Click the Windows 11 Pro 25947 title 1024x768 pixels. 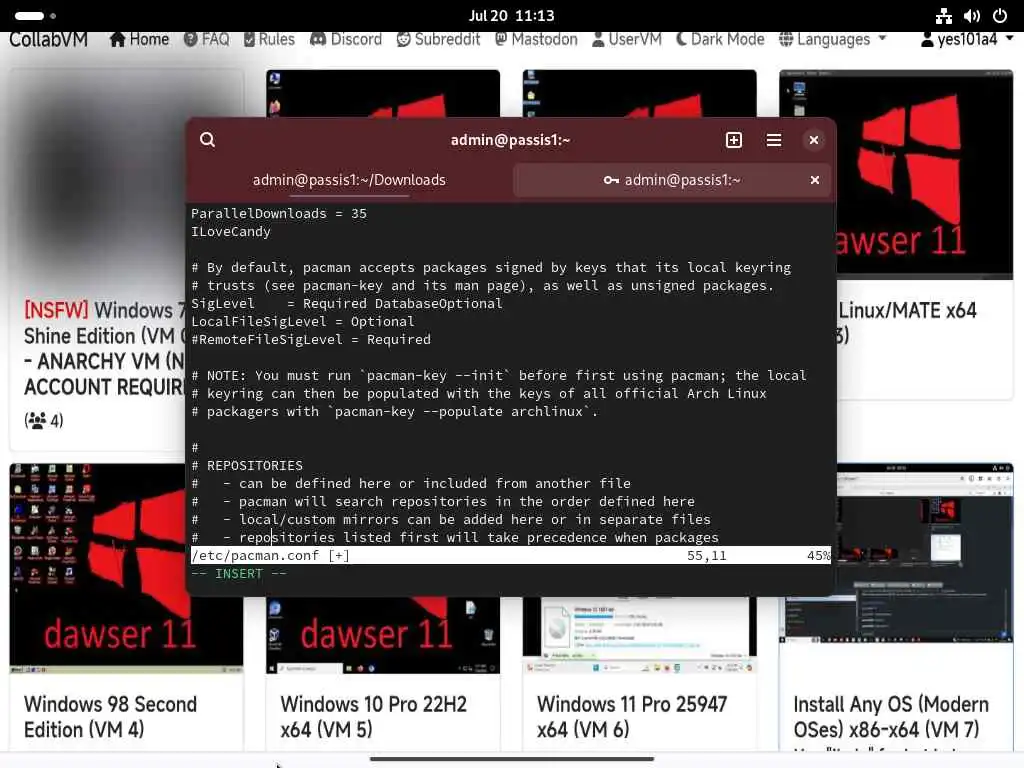(x=632, y=716)
